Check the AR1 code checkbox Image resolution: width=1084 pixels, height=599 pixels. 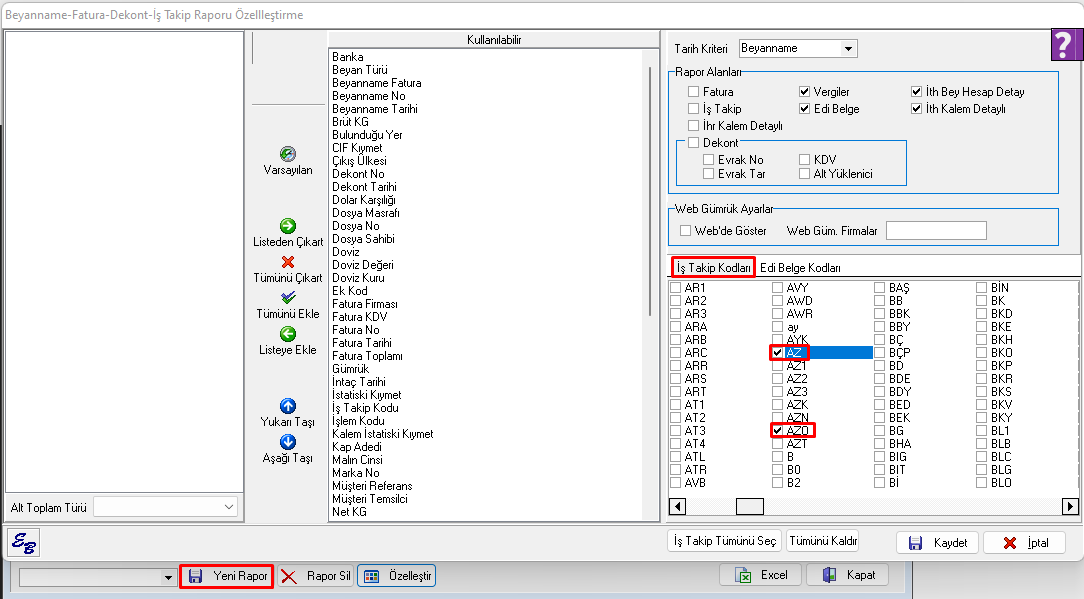tap(675, 288)
